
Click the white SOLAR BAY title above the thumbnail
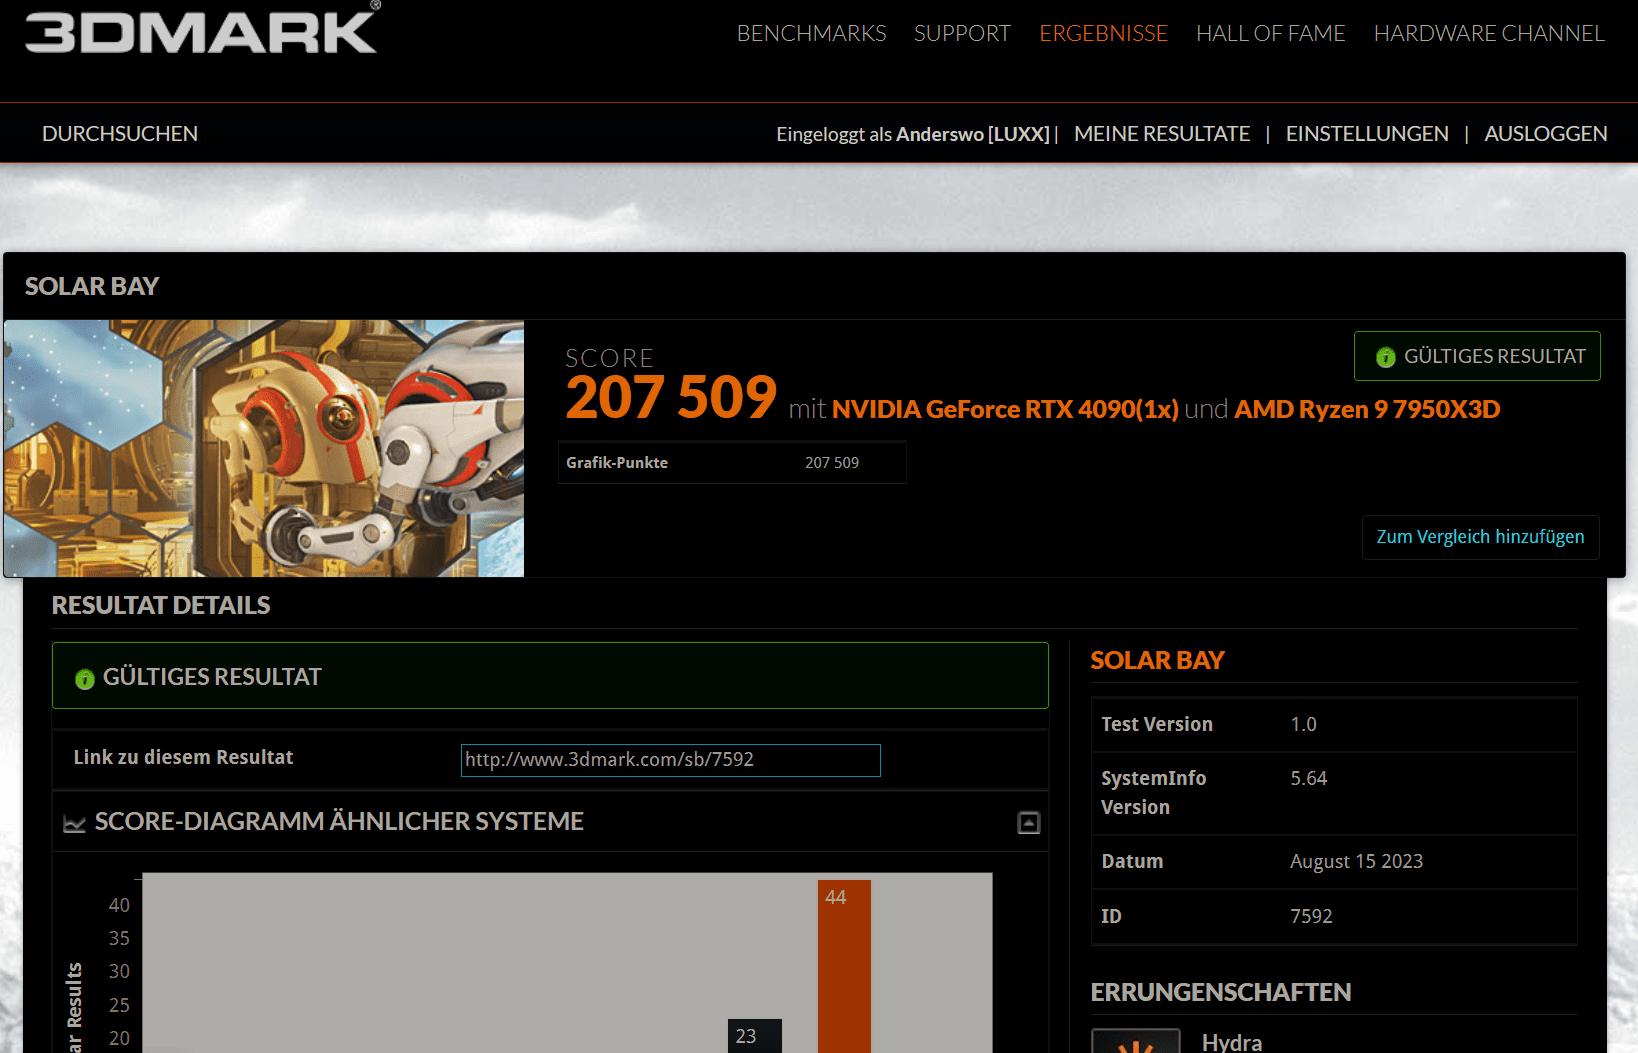tap(92, 286)
